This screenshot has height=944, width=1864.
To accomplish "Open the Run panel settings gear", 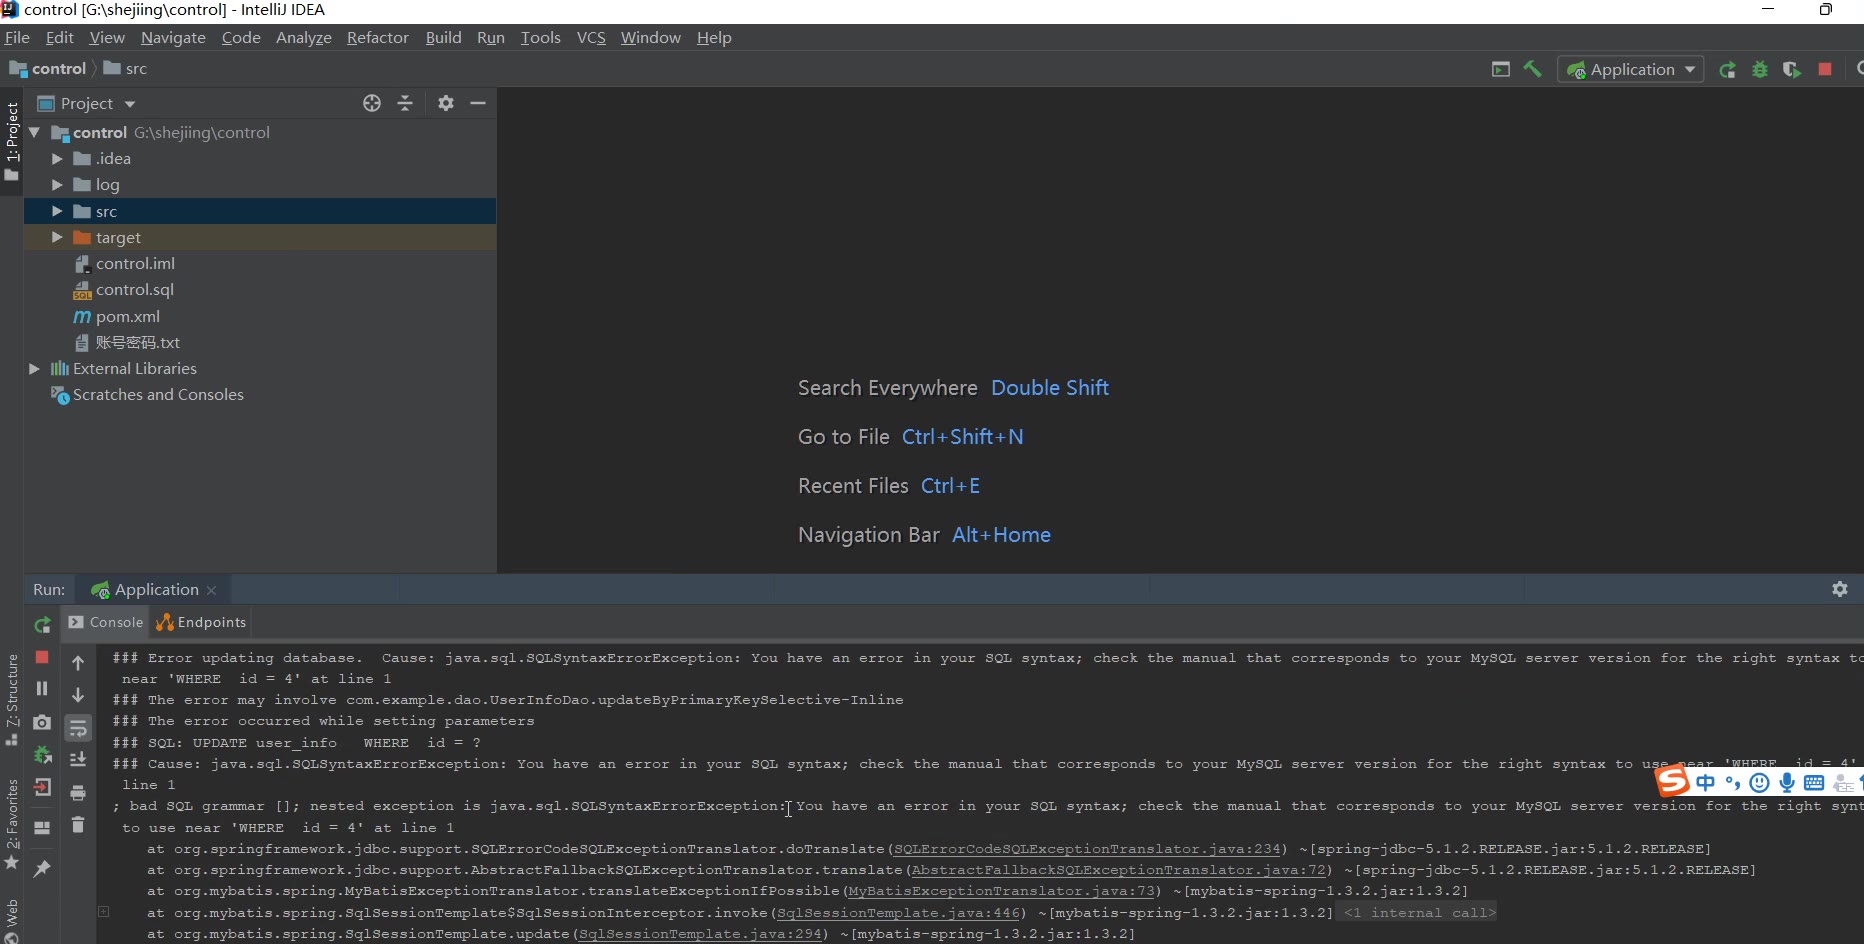I will tap(1840, 589).
